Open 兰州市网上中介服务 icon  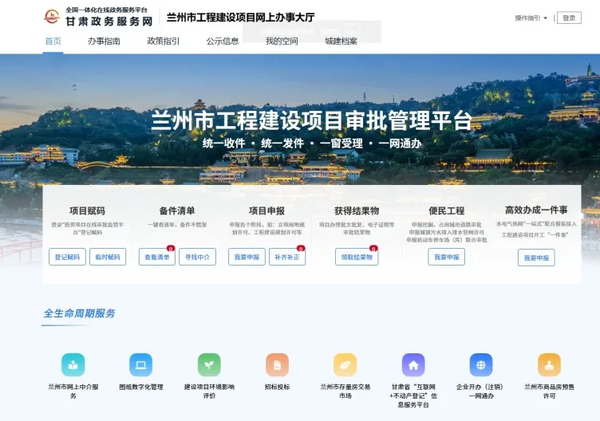[x=73, y=364]
